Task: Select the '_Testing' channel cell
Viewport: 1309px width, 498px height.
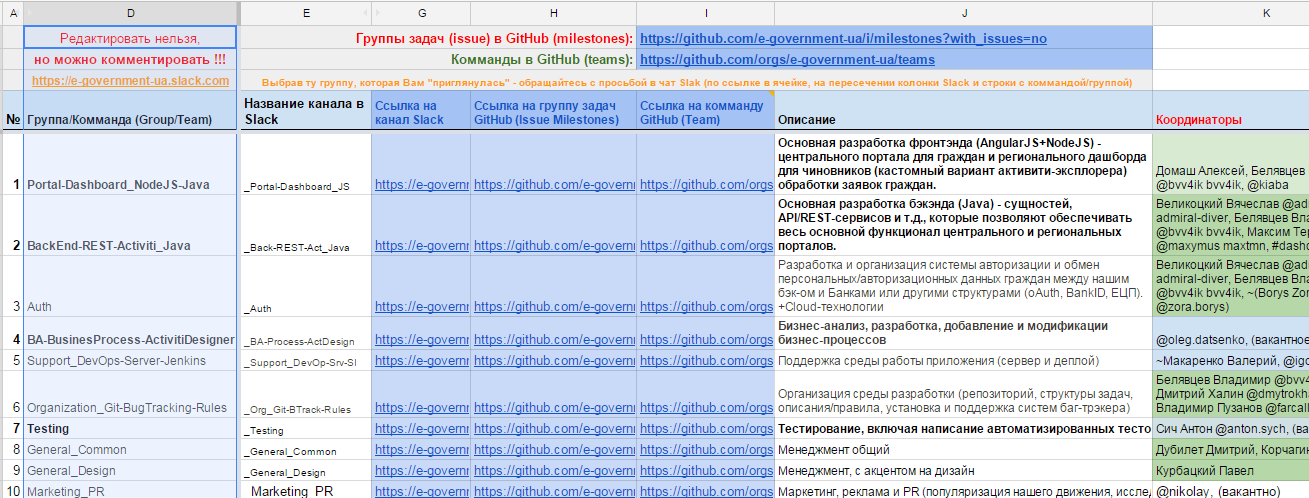Action: click(306, 429)
